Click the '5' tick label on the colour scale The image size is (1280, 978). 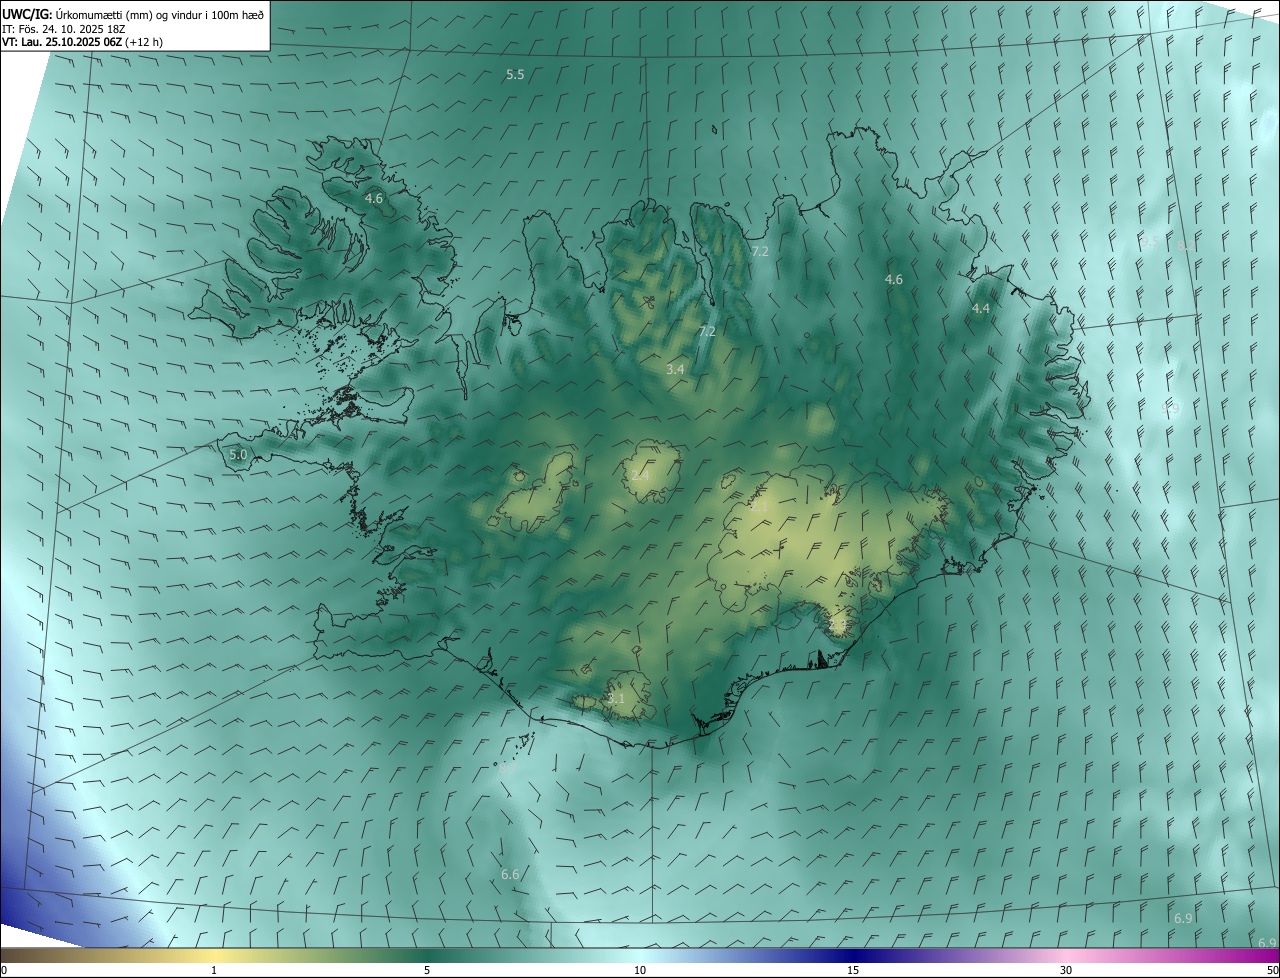(x=427, y=970)
